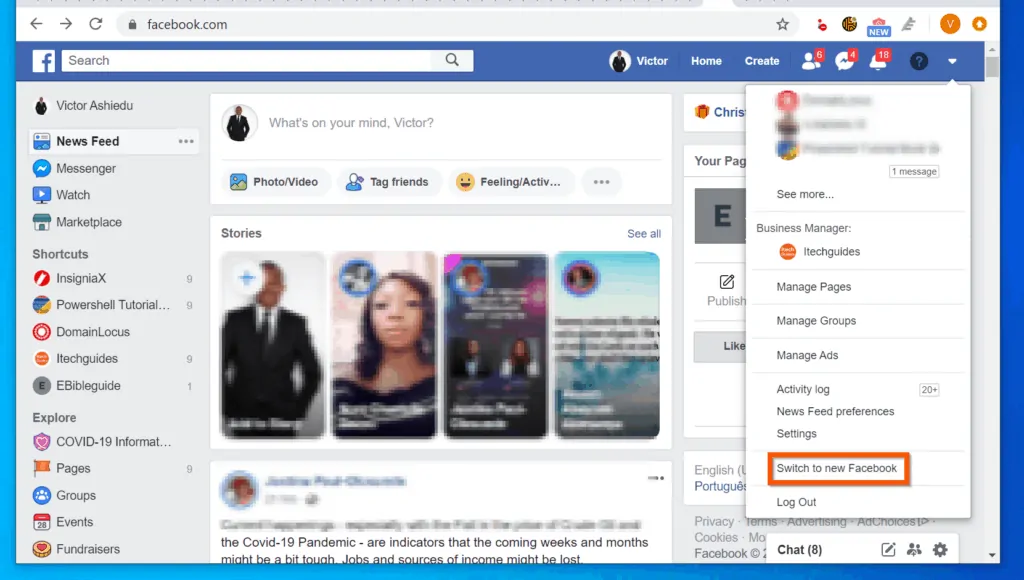Select Settings from the account menu

click(x=796, y=433)
